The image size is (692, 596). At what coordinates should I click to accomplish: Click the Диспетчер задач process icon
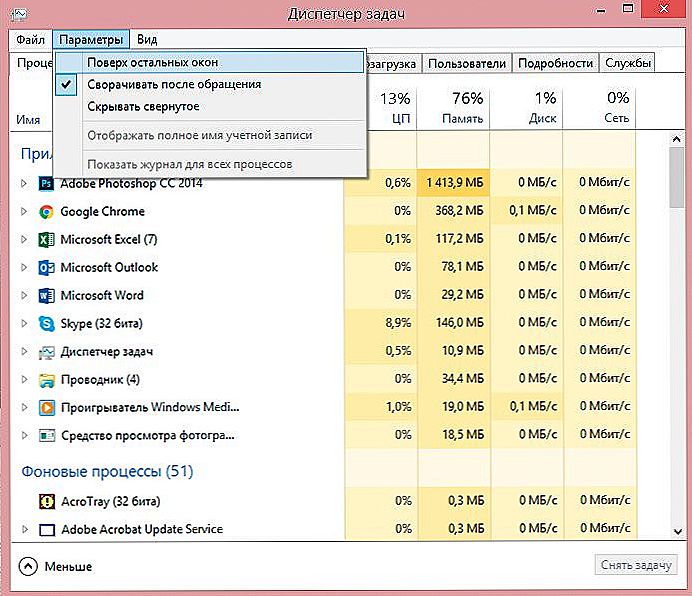coord(46,352)
